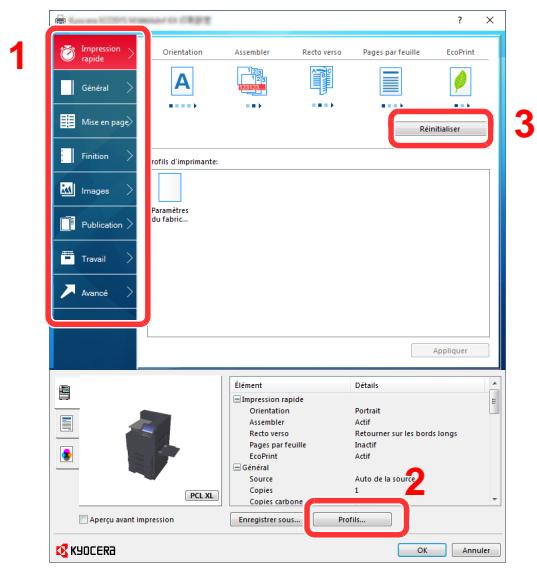The width and height of the screenshot is (537, 568).
Task: Open the Avancé tab
Action: pos(95,292)
